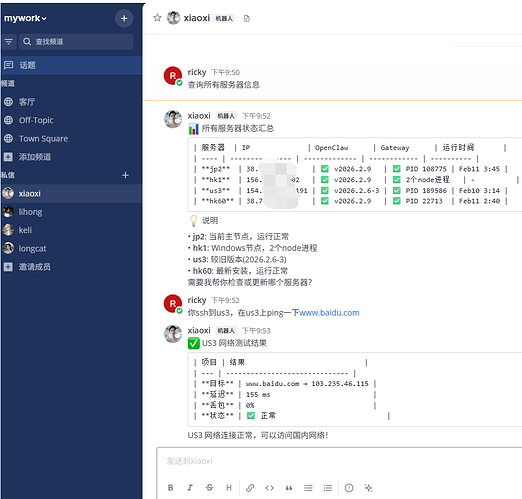Star the xiaoxi conversation as favorite
Image resolution: width=522 pixels, height=499 pixels.
157,18
